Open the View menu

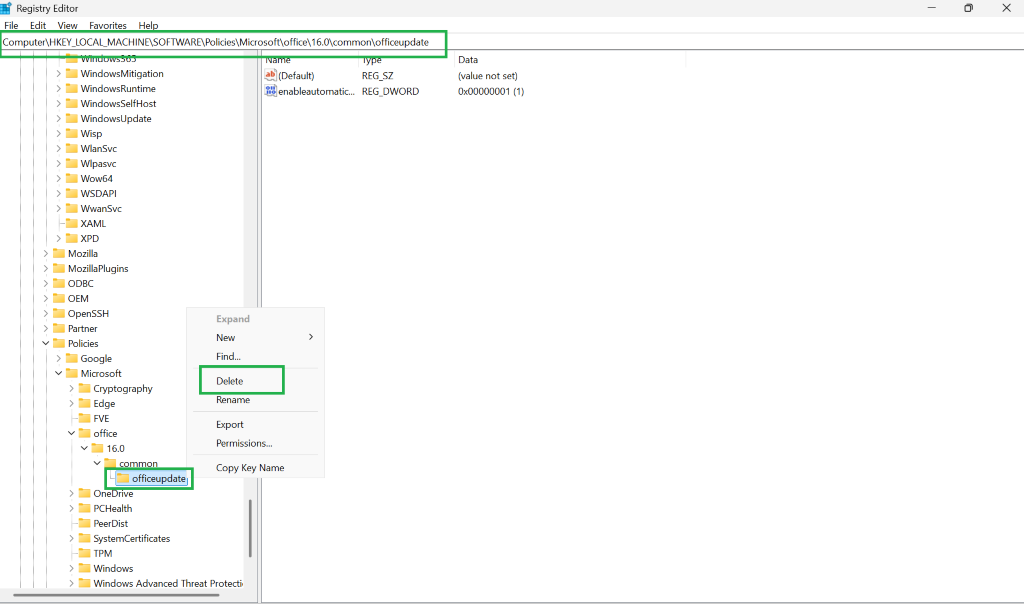pyautogui.click(x=67, y=25)
